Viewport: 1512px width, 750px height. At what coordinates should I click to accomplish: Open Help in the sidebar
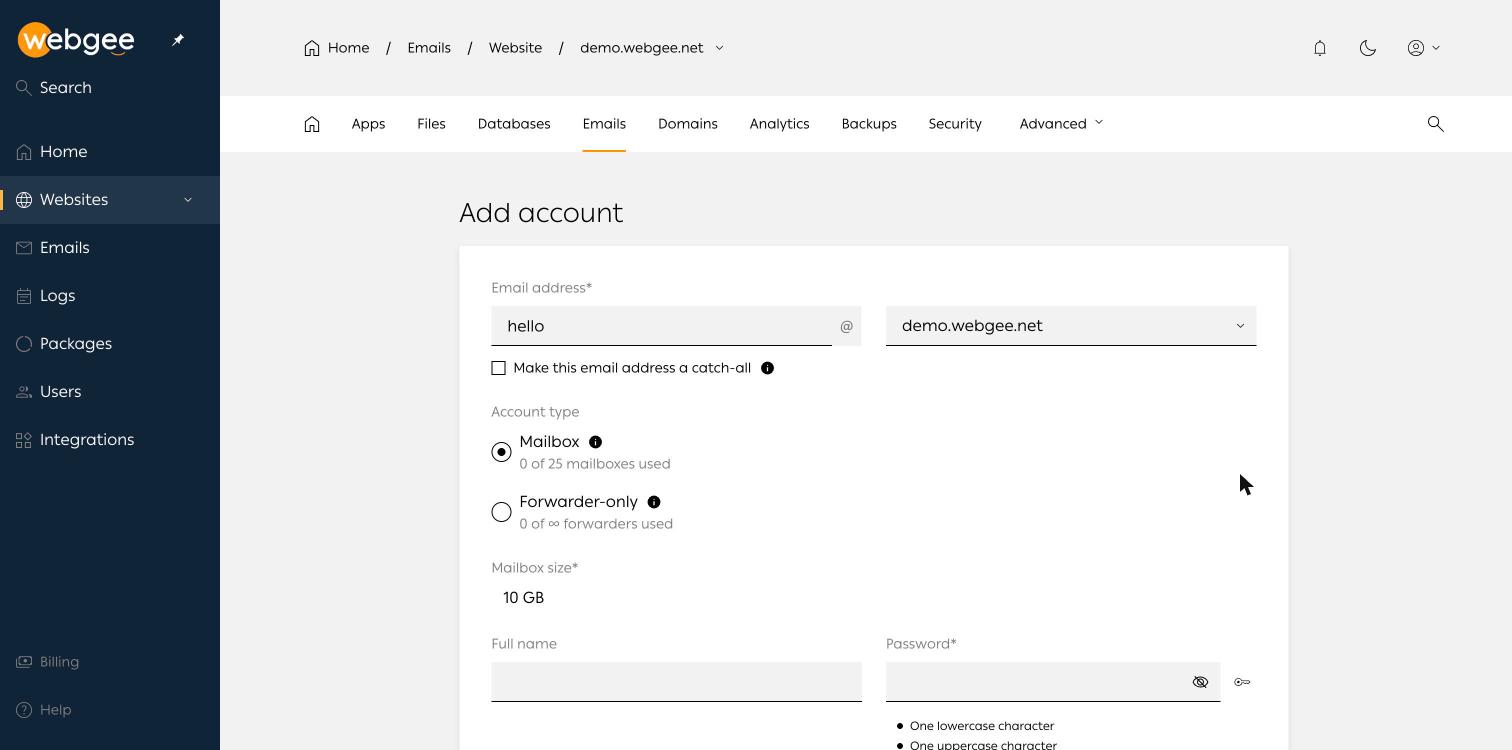click(x=110, y=710)
